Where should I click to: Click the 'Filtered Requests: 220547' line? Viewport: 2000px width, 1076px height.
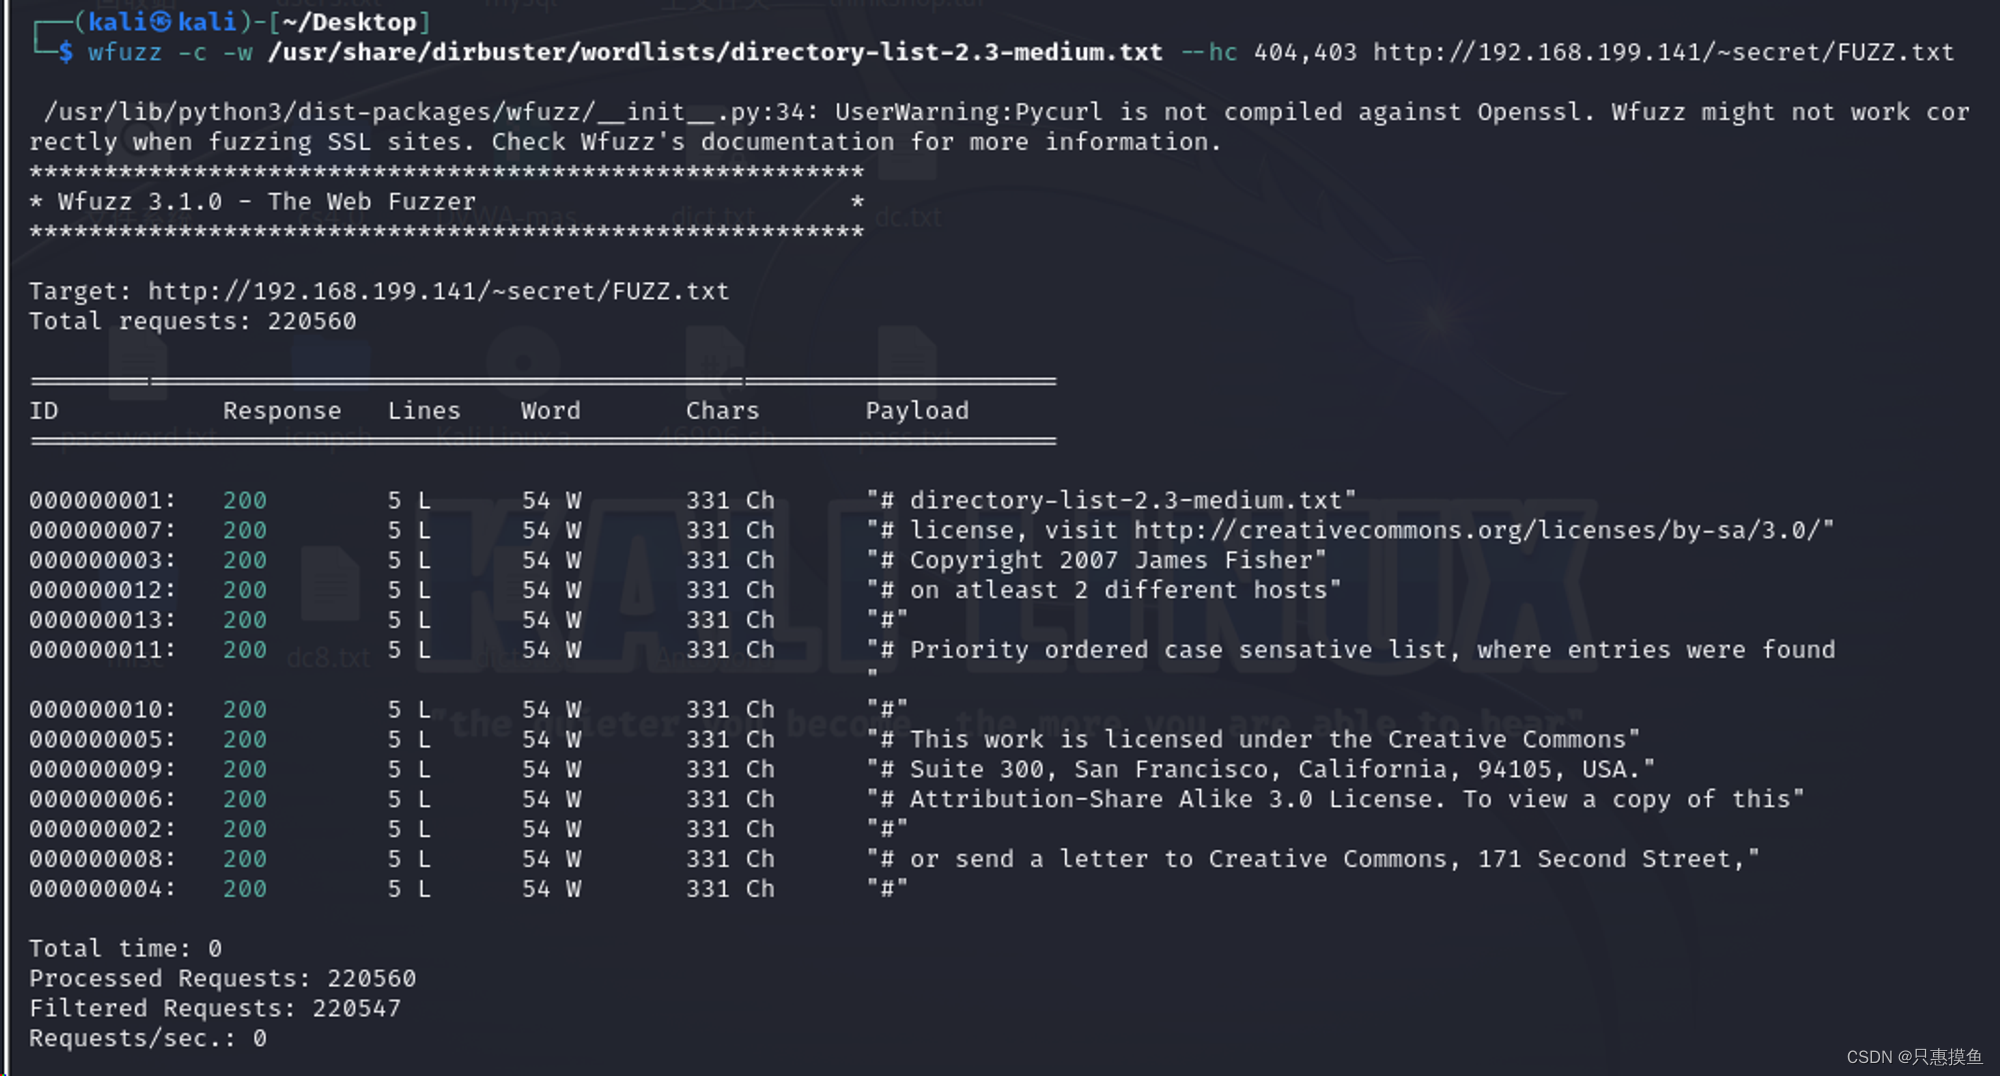[215, 1009]
